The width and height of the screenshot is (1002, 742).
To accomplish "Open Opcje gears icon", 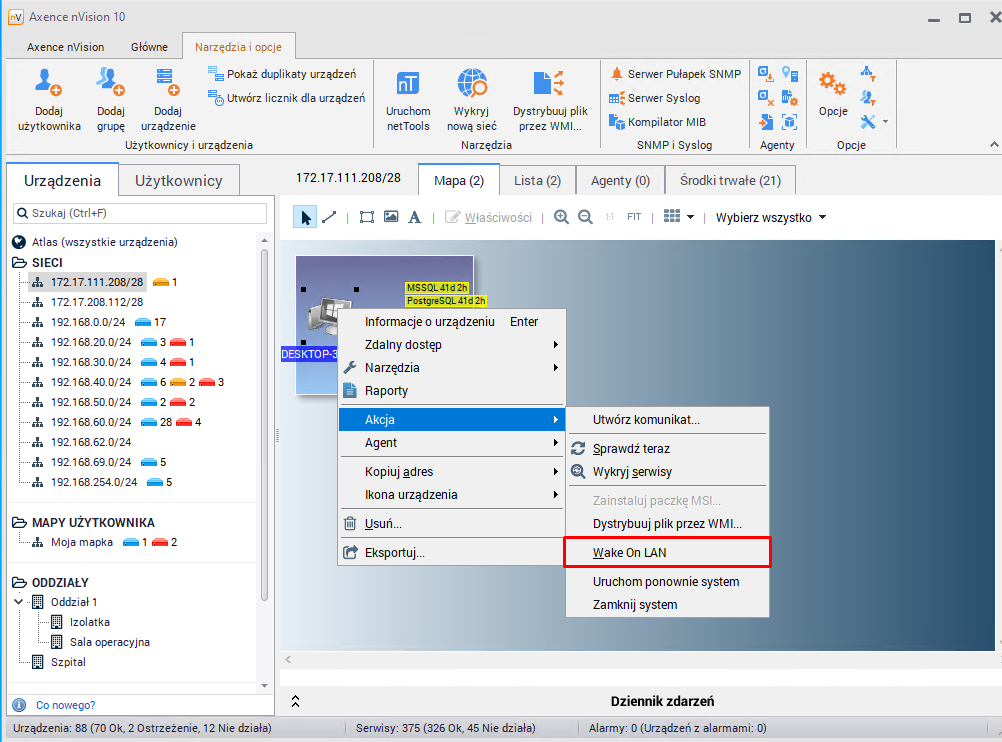I will coord(832,84).
